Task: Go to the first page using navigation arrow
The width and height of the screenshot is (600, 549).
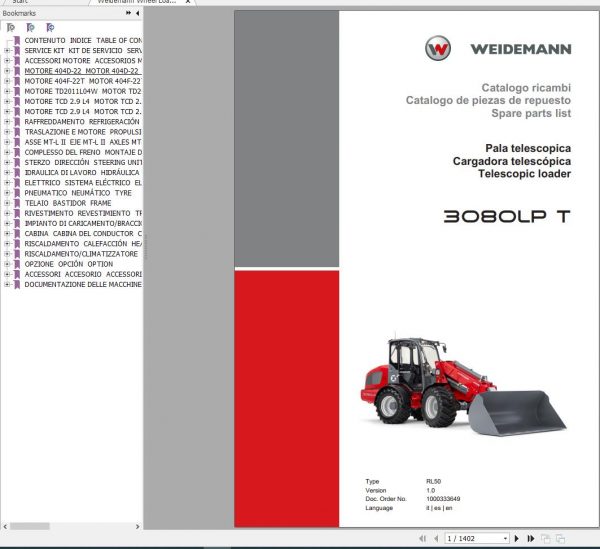Action: click(x=422, y=539)
